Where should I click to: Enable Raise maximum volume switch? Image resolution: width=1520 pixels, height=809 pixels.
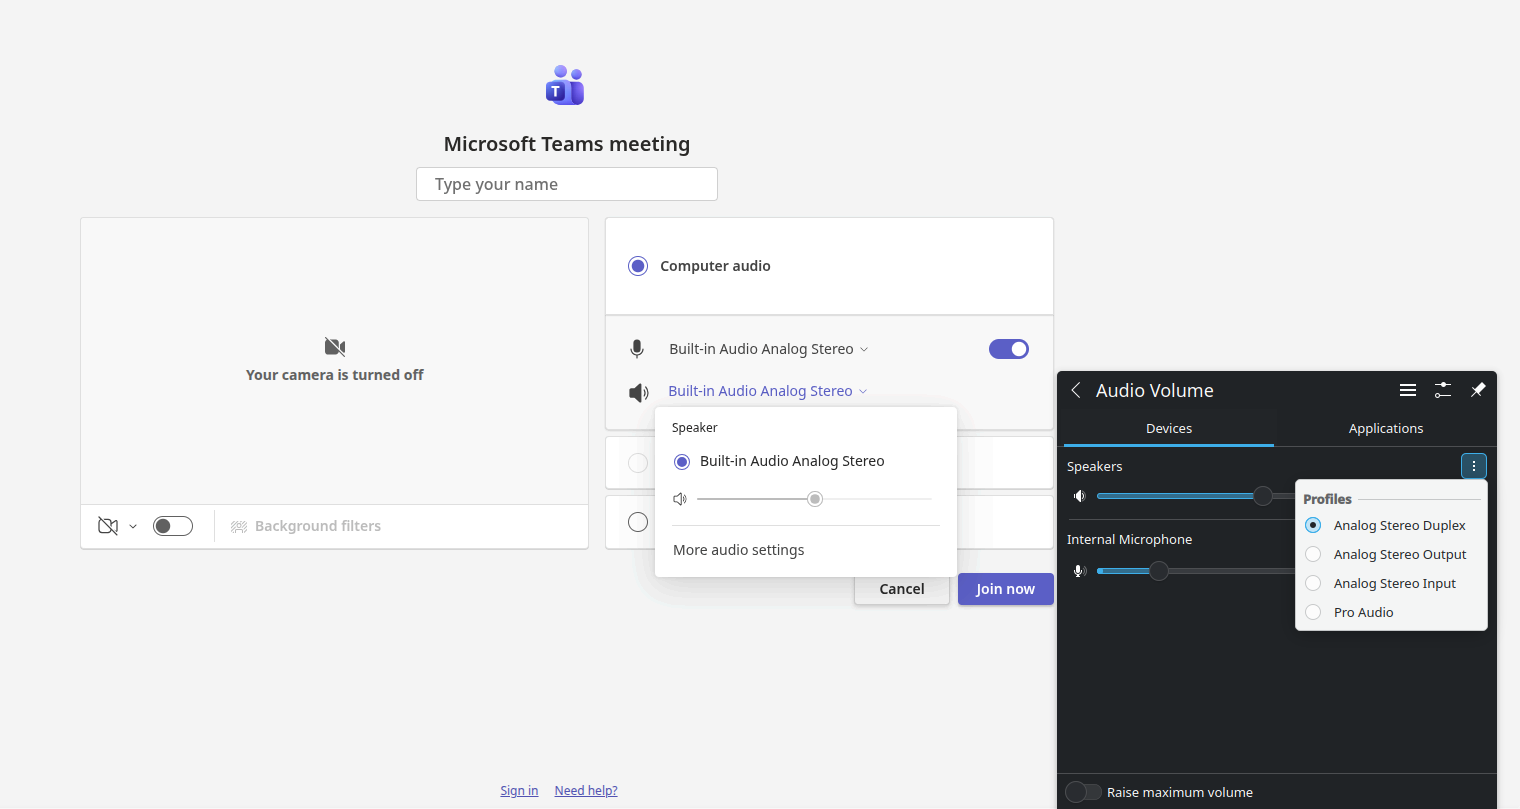click(x=1083, y=792)
